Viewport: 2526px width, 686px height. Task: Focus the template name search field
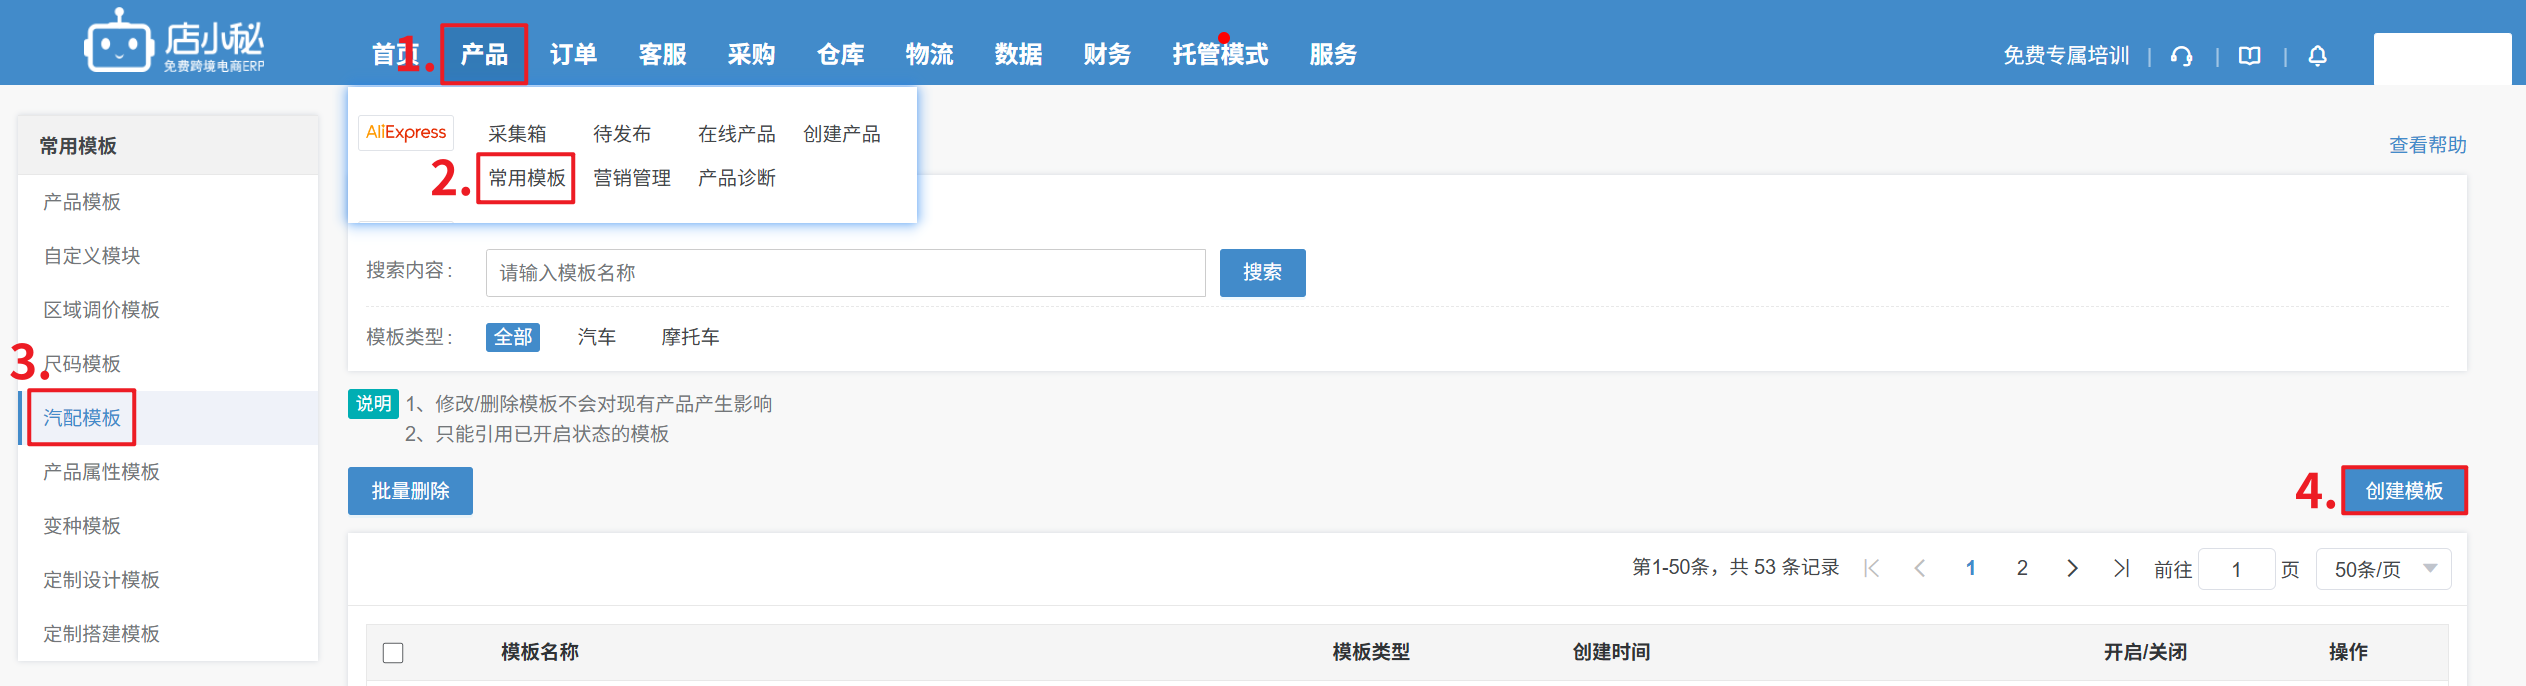[x=845, y=273]
